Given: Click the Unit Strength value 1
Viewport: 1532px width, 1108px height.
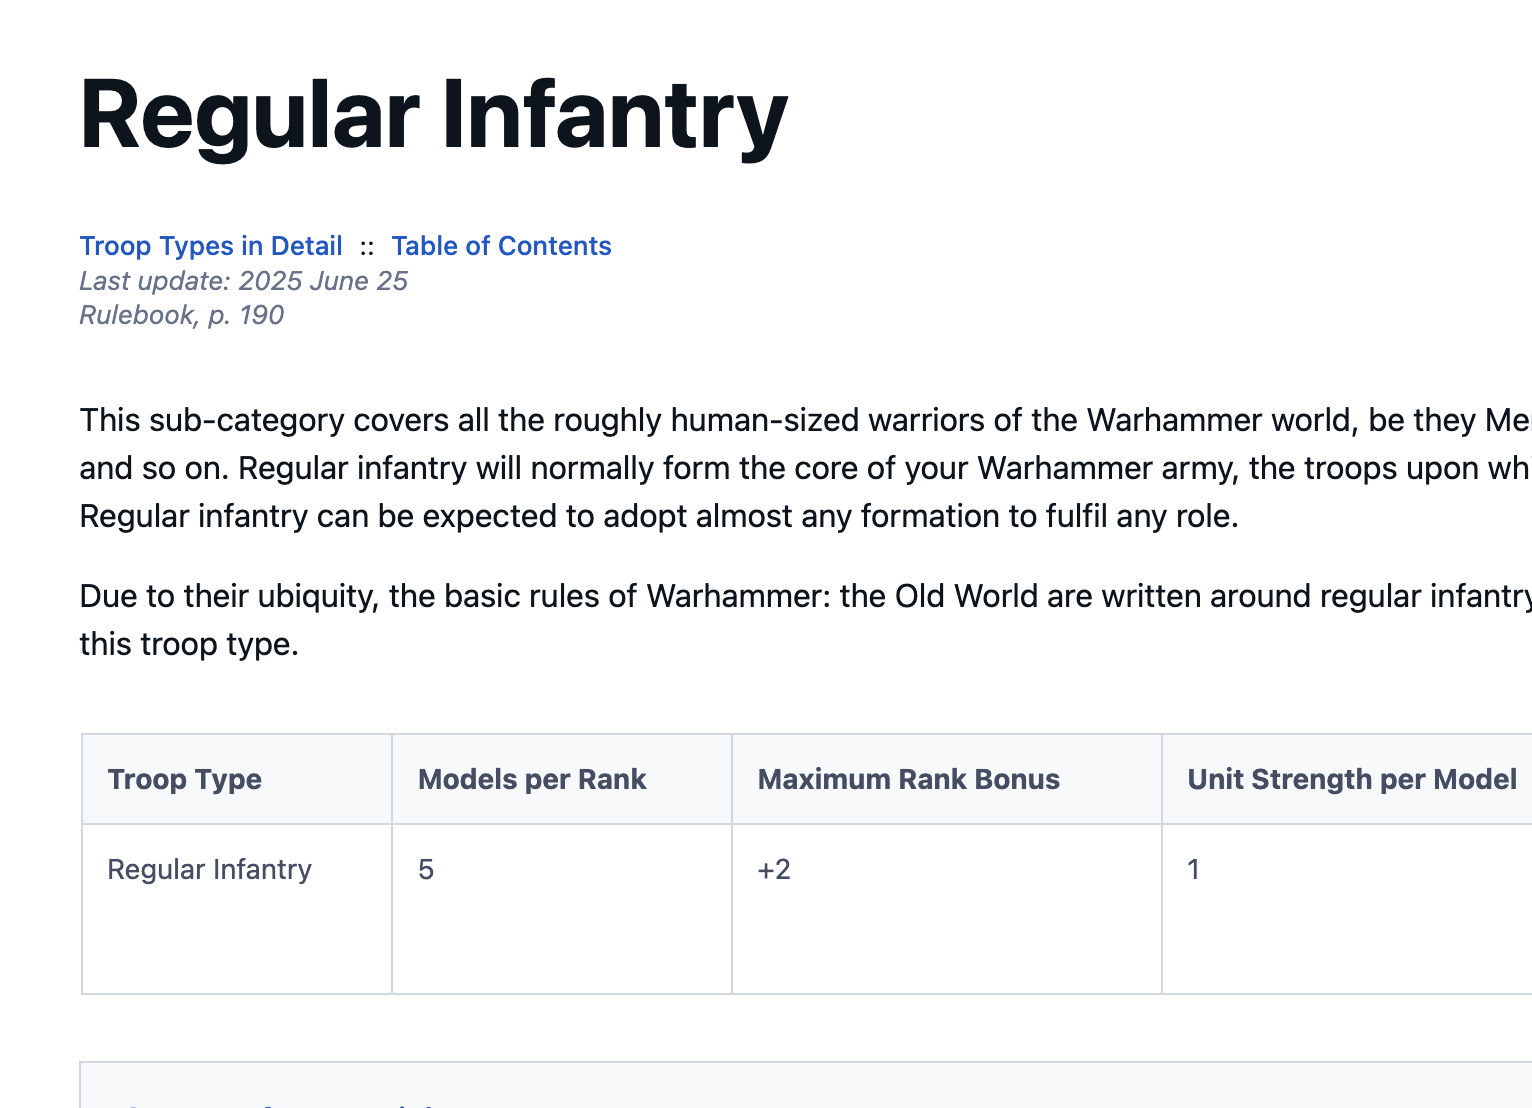Looking at the screenshot, I should tap(1347, 909).
